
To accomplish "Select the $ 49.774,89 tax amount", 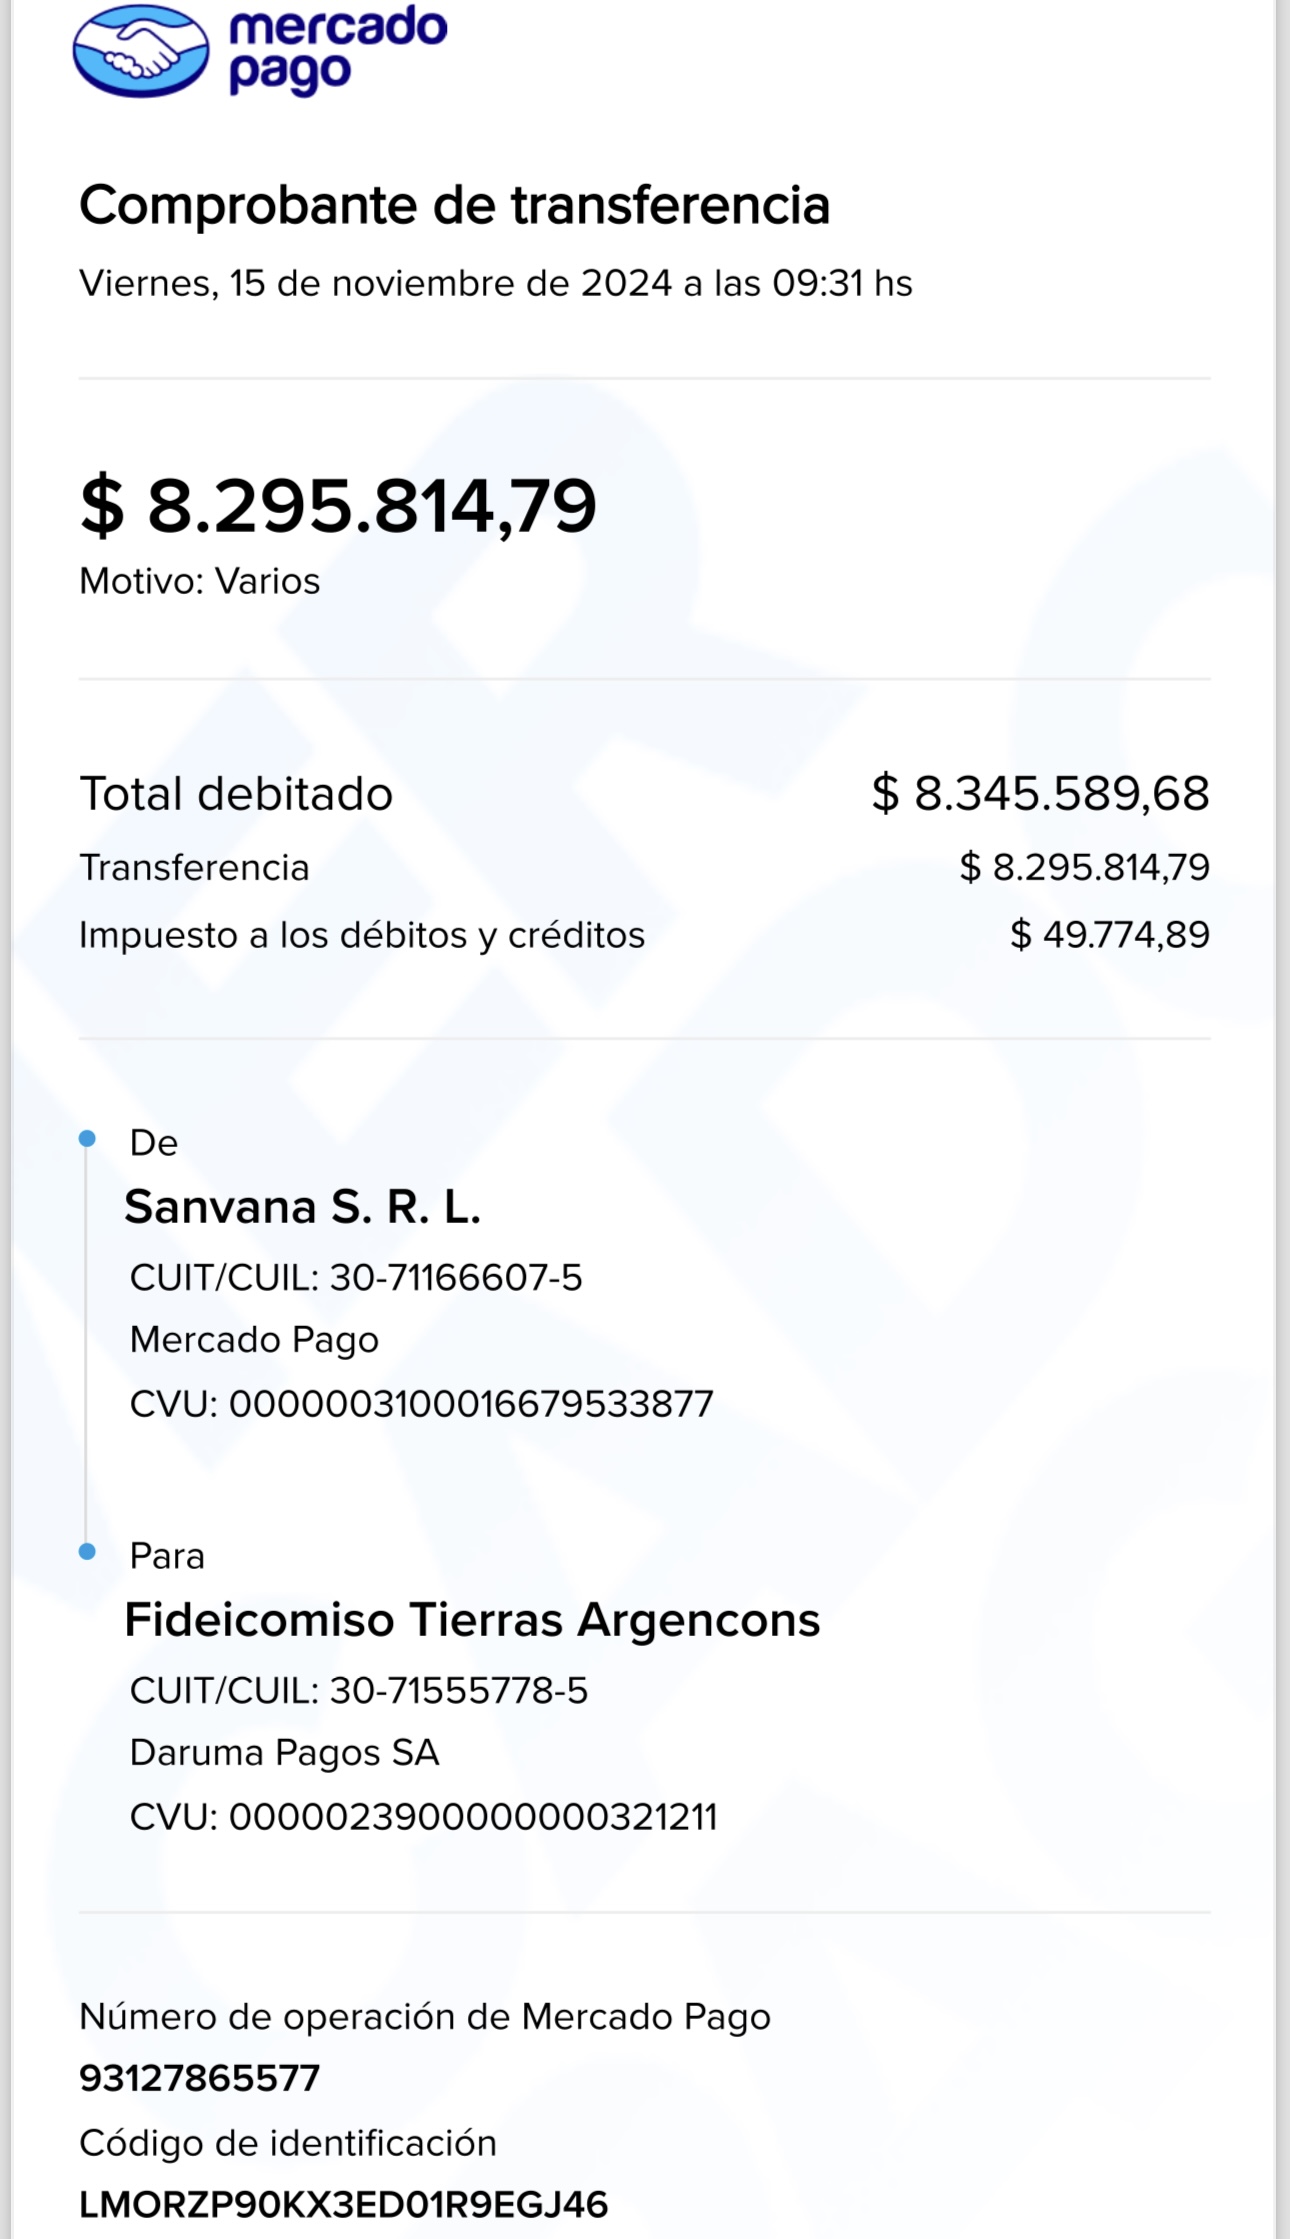I will (x=1110, y=935).
